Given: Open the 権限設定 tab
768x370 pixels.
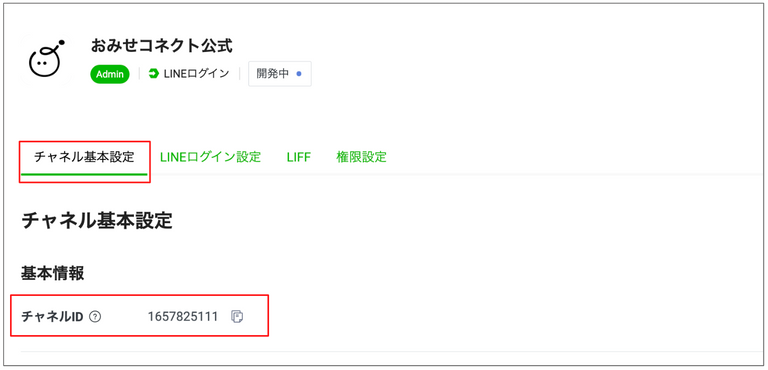Looking at the screenshot, I should point(361,157).
